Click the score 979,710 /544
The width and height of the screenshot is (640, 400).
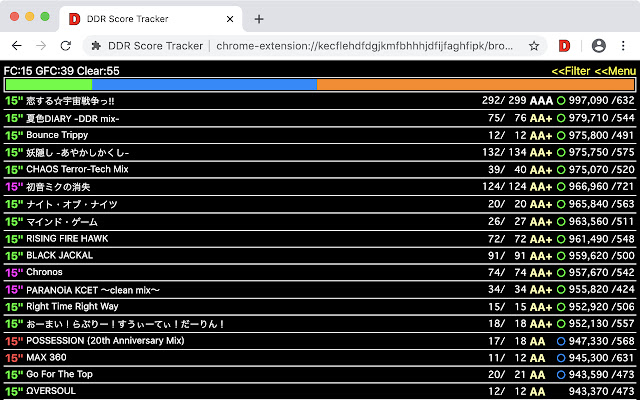tap(602, 118)
